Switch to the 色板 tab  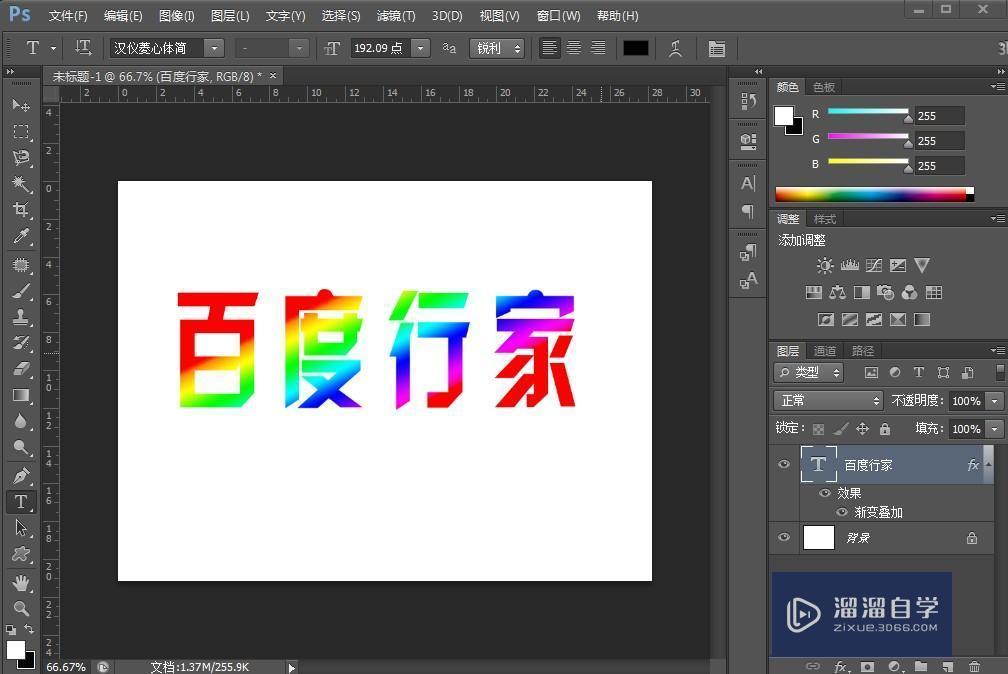[824, 87]
